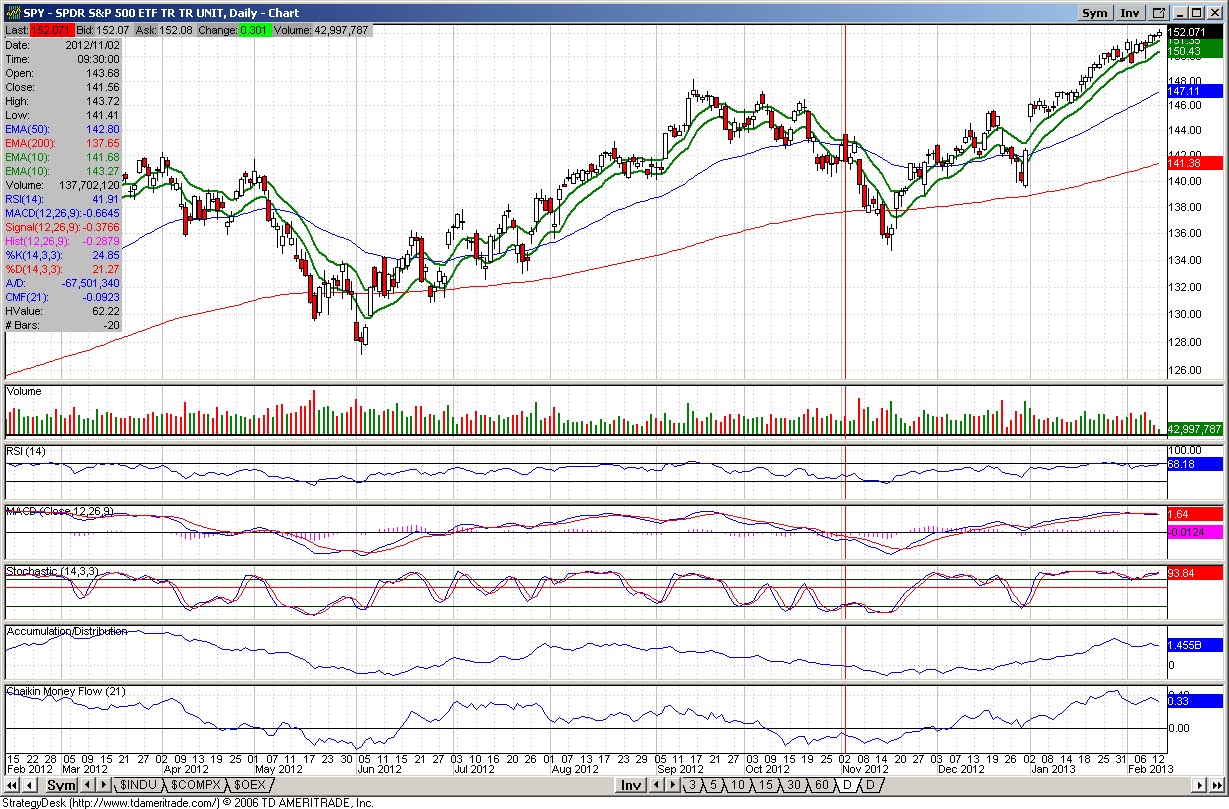Select the $INDU symbol tab

point(138,785)
